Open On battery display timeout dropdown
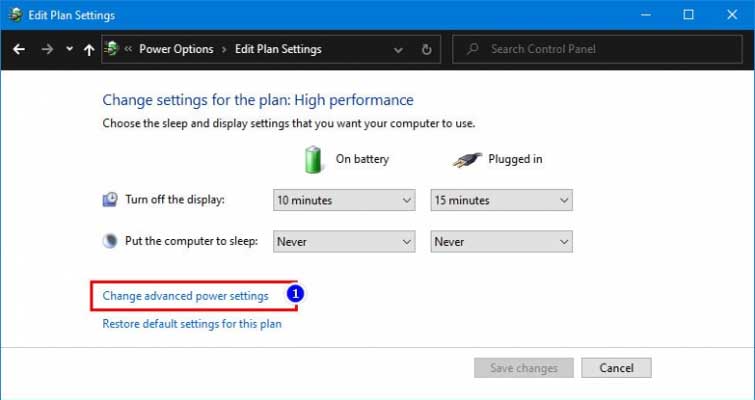This screenshot has height=400, width=755. [x=344, y=200]
